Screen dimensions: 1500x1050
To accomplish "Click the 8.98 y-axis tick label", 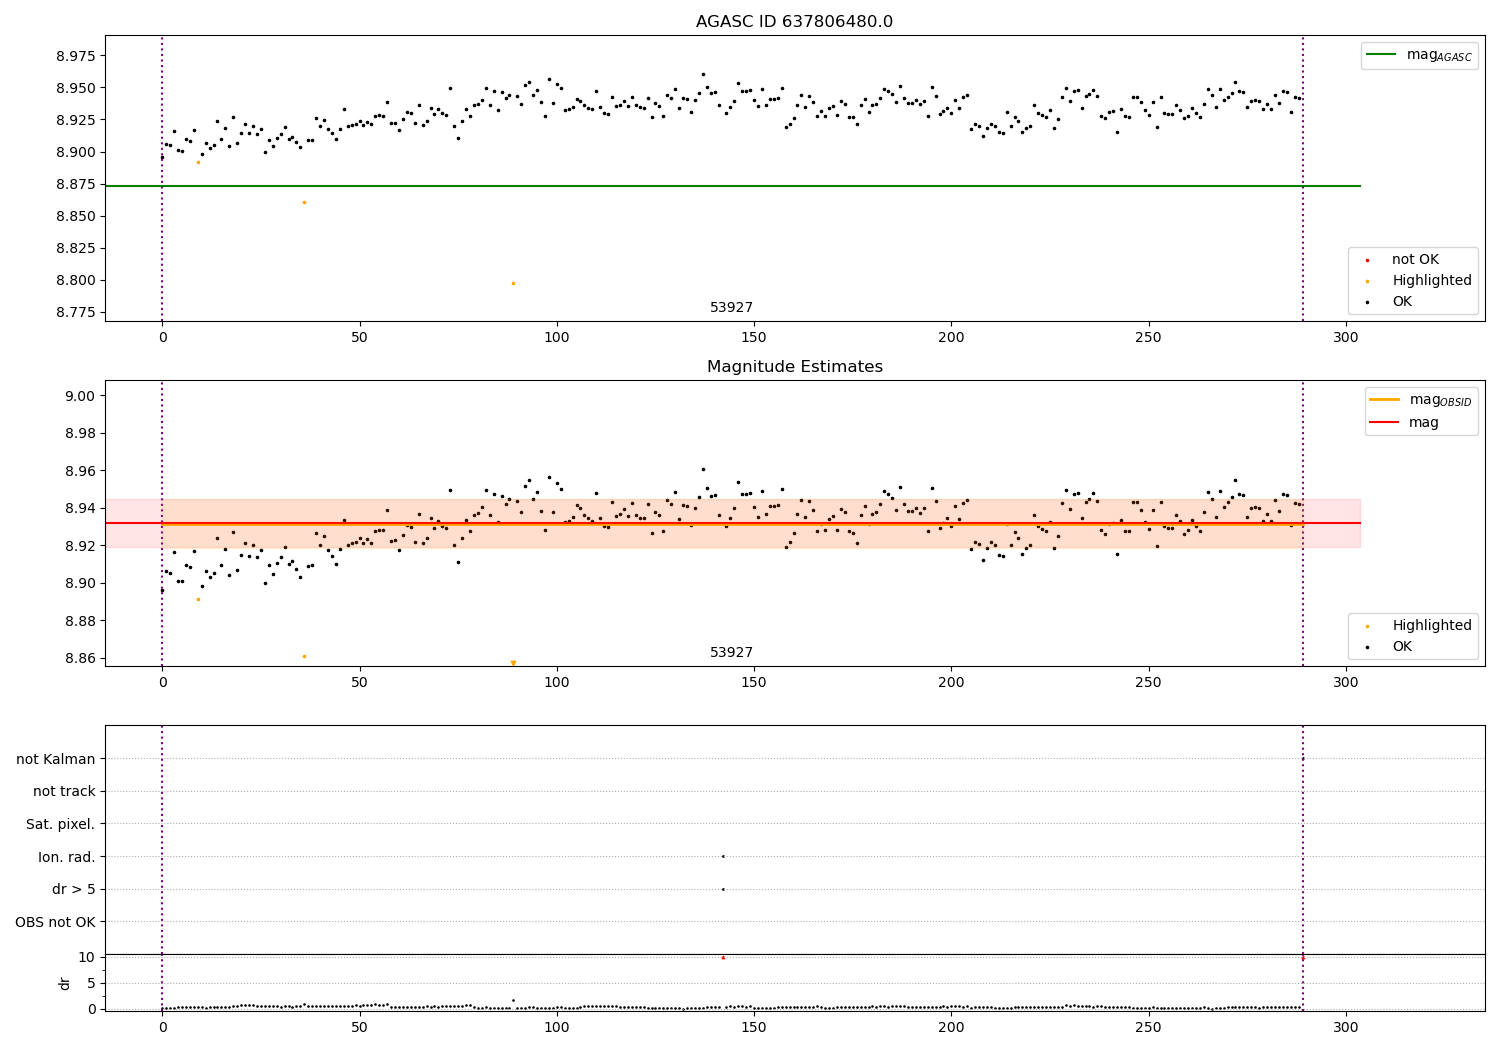I will [80, 434].
